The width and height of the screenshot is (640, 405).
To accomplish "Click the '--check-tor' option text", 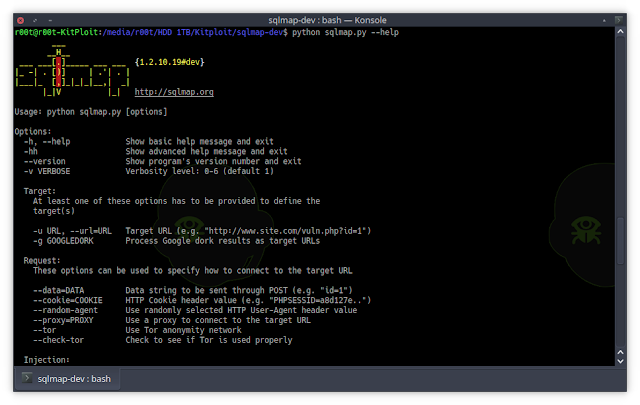I will [58, 340].
